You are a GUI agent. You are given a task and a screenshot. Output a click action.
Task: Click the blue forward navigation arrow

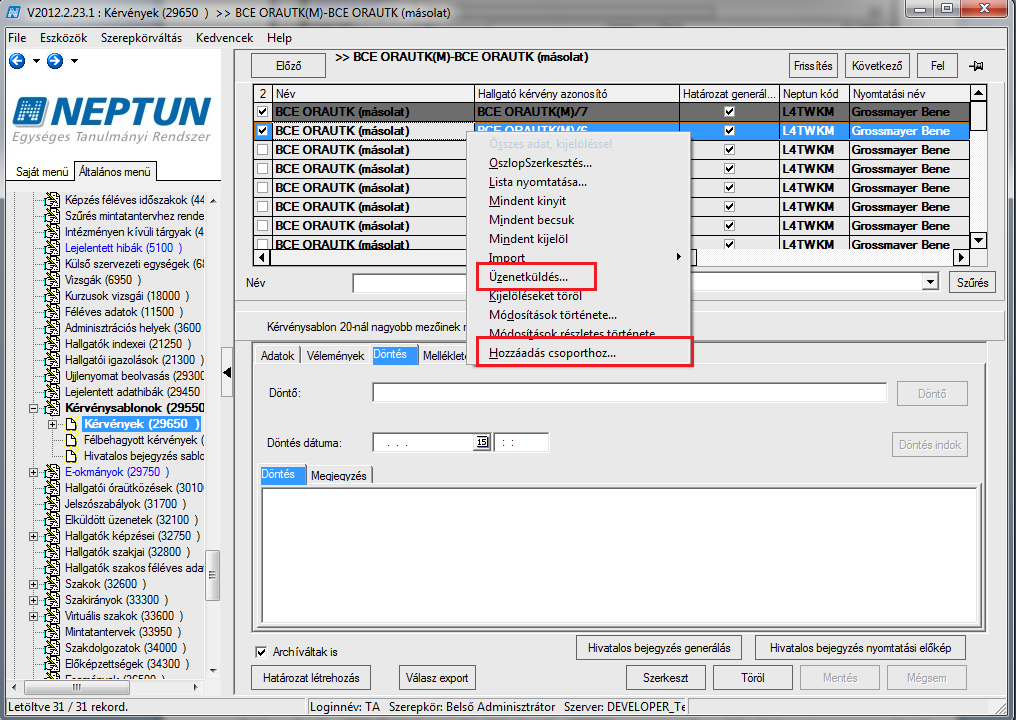tap(55, 61)
